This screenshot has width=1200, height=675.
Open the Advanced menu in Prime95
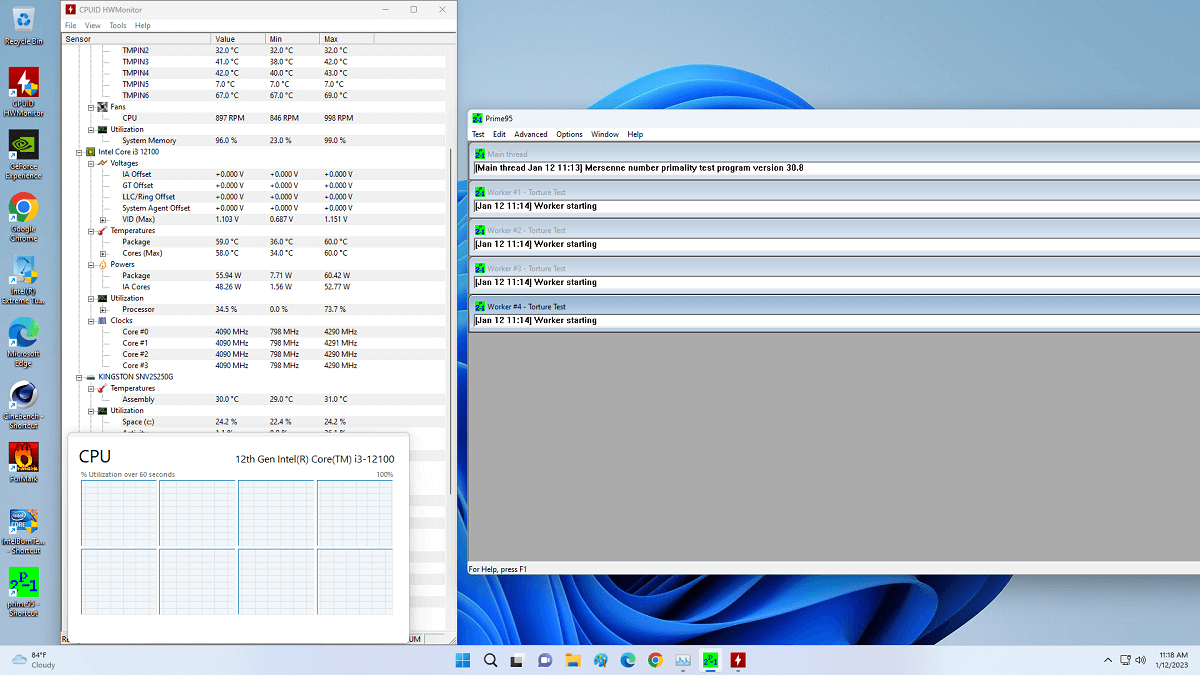pos(531,134)
